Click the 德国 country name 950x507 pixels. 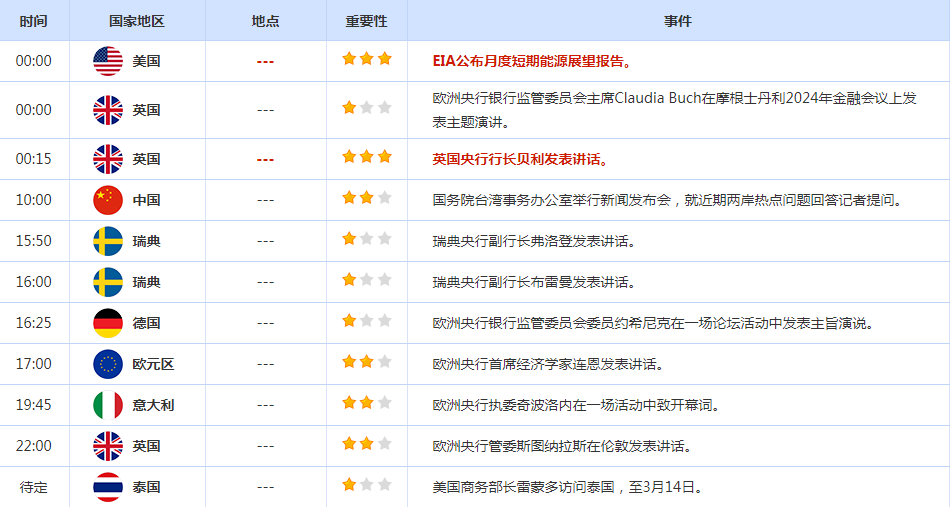pyautogui.click(x=147, y=323)
